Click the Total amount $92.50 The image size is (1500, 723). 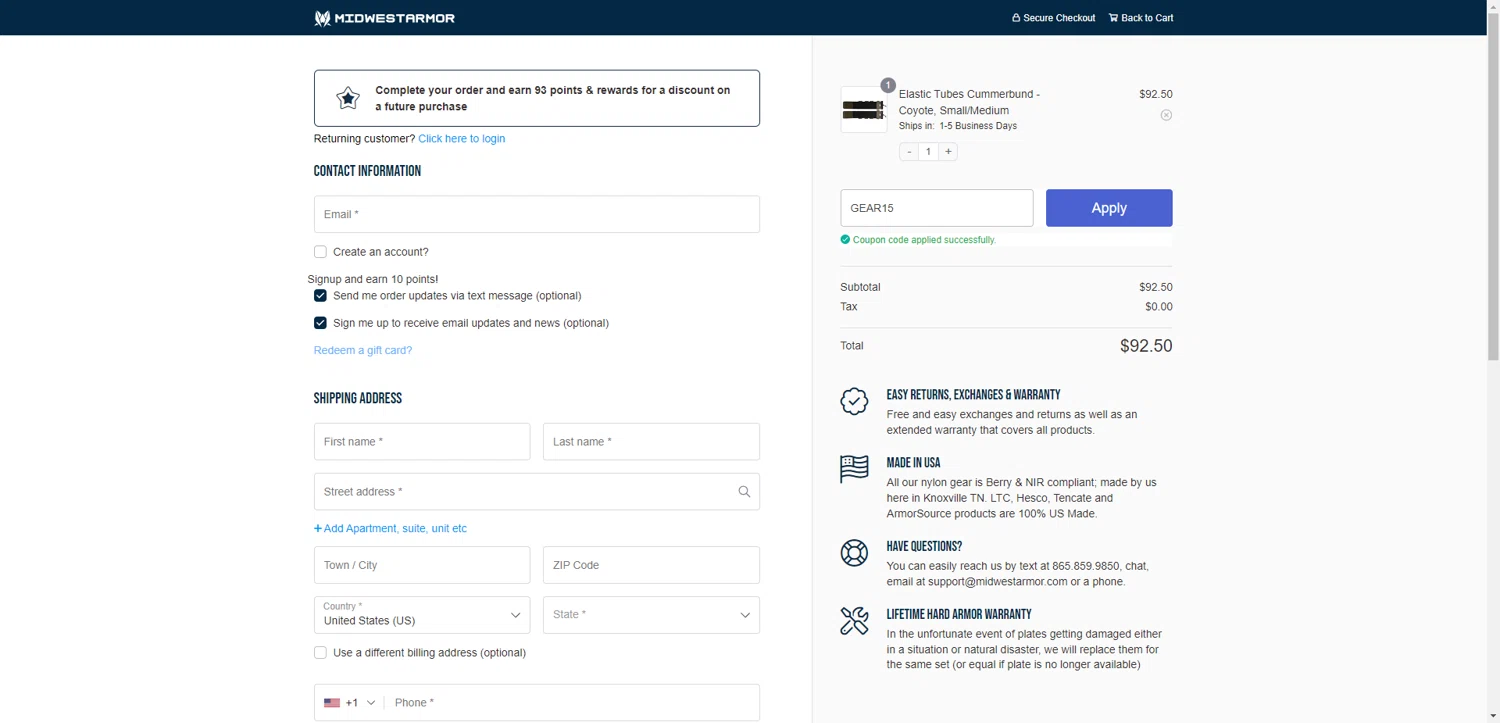tap(1146, 346)
